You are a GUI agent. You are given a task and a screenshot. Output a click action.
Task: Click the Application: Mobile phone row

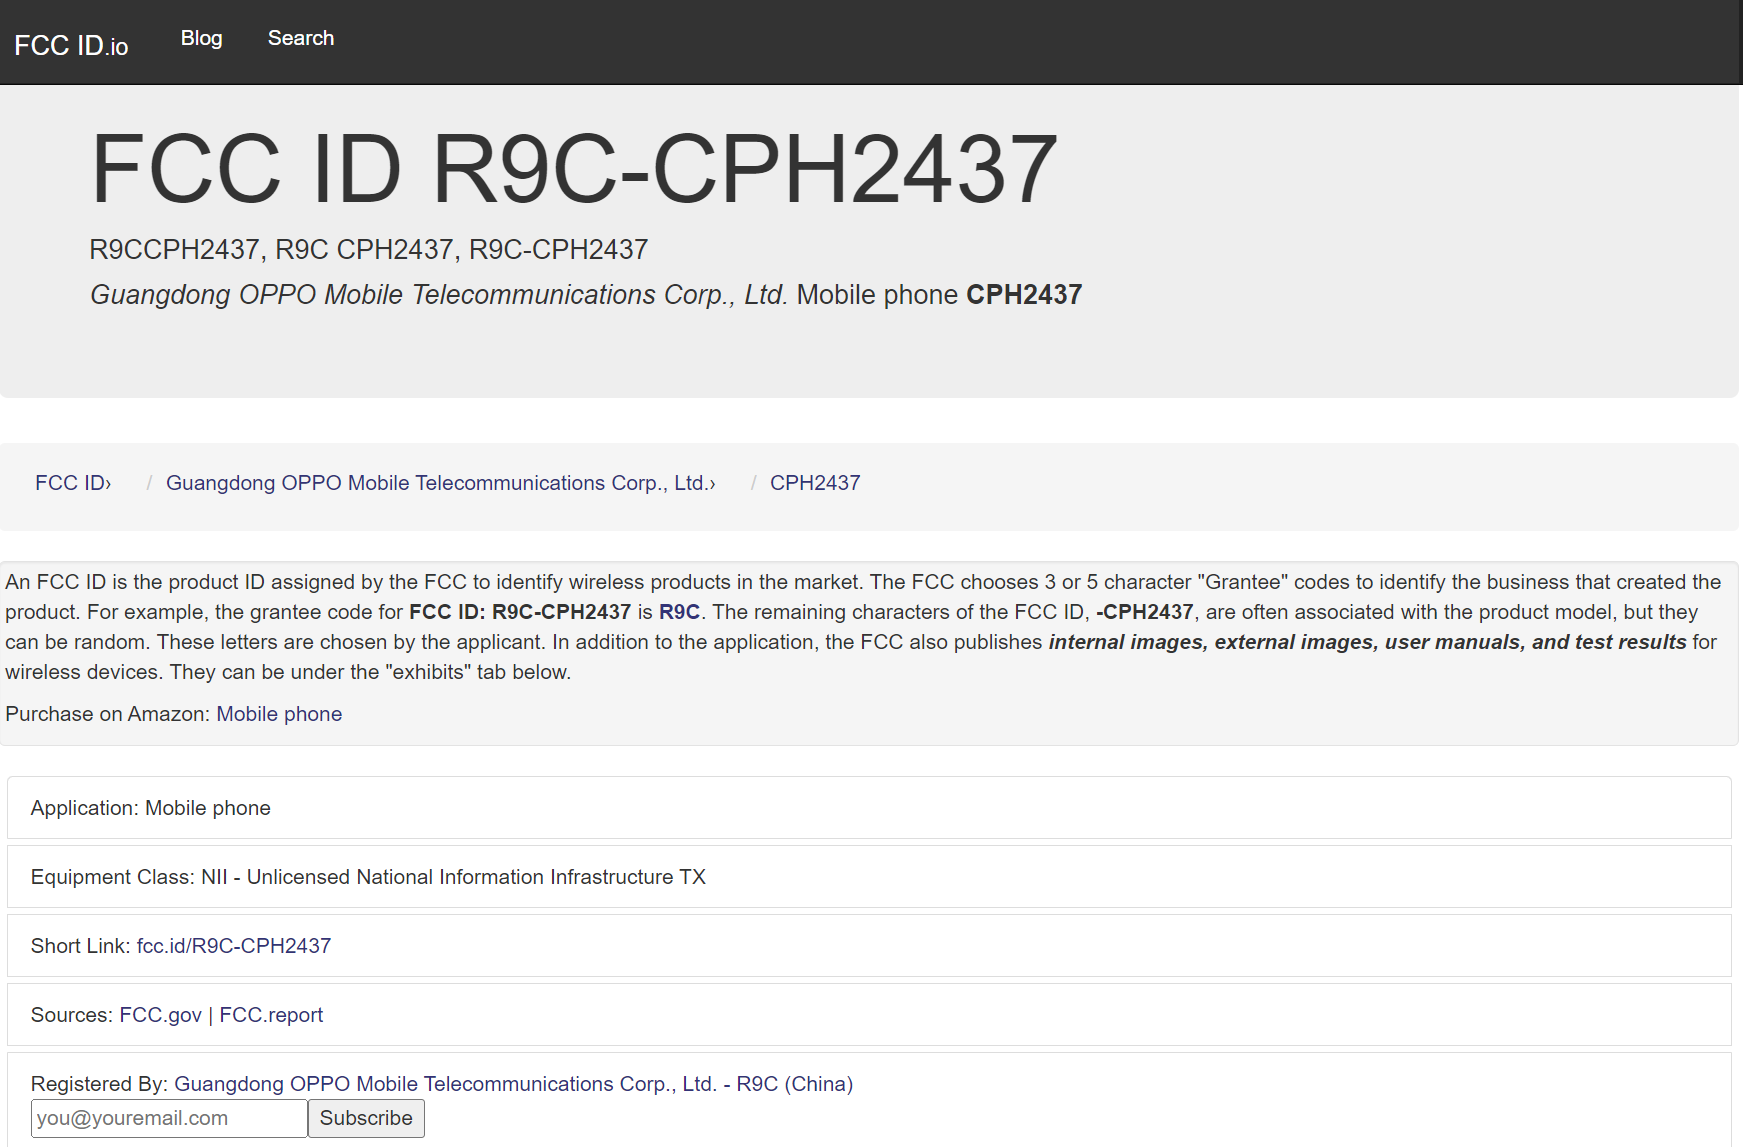pos(869,808)
